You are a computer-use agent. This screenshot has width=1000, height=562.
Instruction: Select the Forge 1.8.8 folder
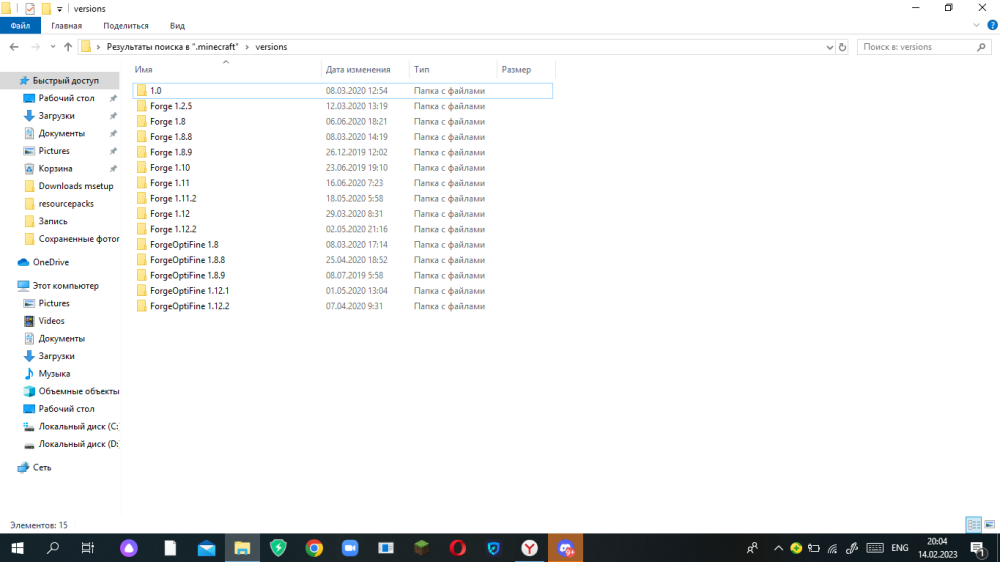pyautogui.click(x=342, y=137)
